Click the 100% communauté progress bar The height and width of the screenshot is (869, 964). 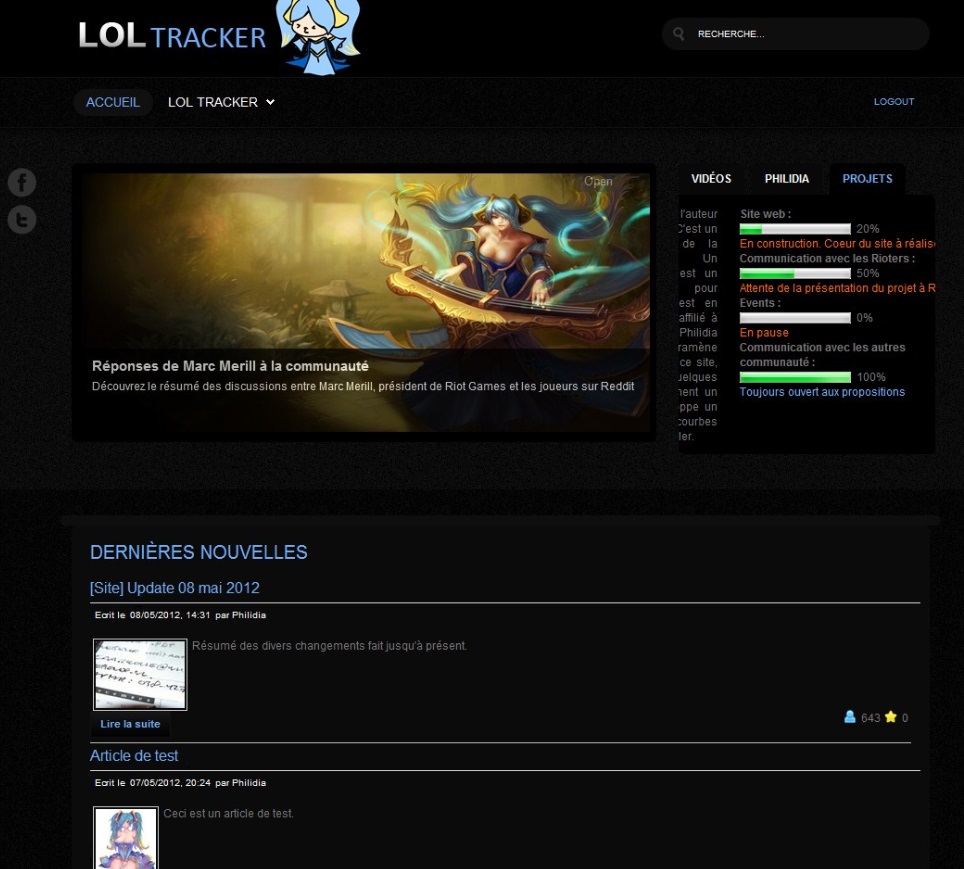(795, 377)
